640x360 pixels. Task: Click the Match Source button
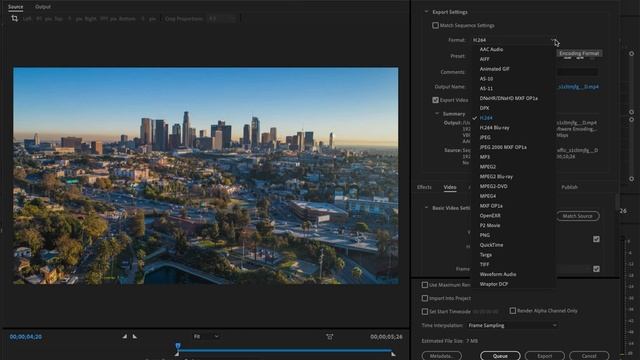click(578, 216)
